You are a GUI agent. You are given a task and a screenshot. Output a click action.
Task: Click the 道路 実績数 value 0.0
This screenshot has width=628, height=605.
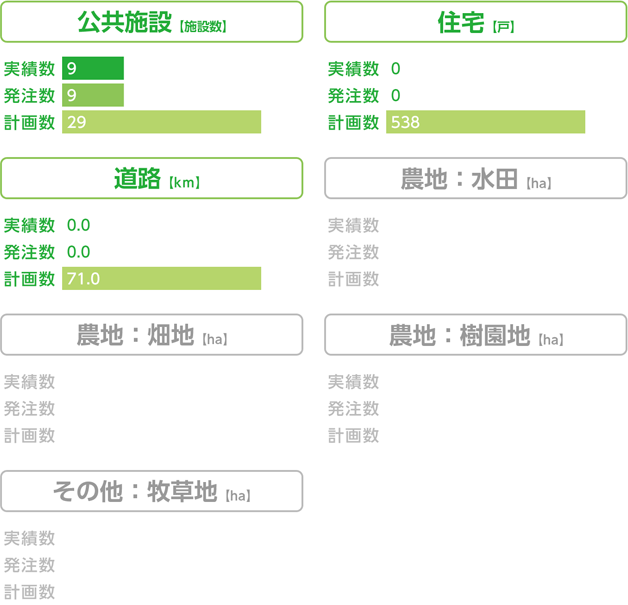tap(78, 225)
